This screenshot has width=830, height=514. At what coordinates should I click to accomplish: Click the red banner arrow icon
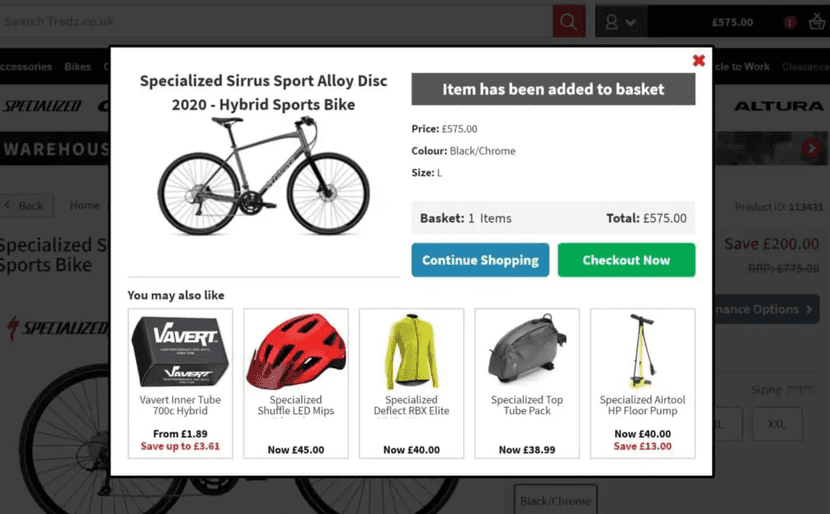pos(812,149)
